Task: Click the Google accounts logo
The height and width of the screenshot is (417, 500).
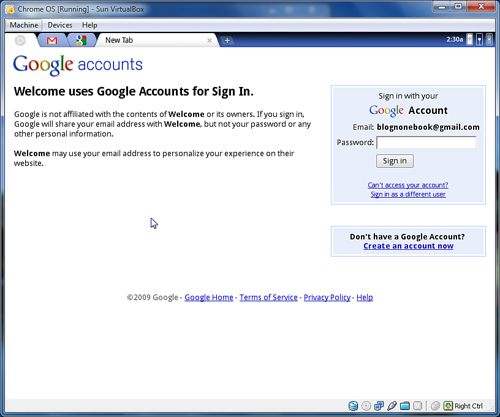Action: pyautogui.click(x=78, y=65)
